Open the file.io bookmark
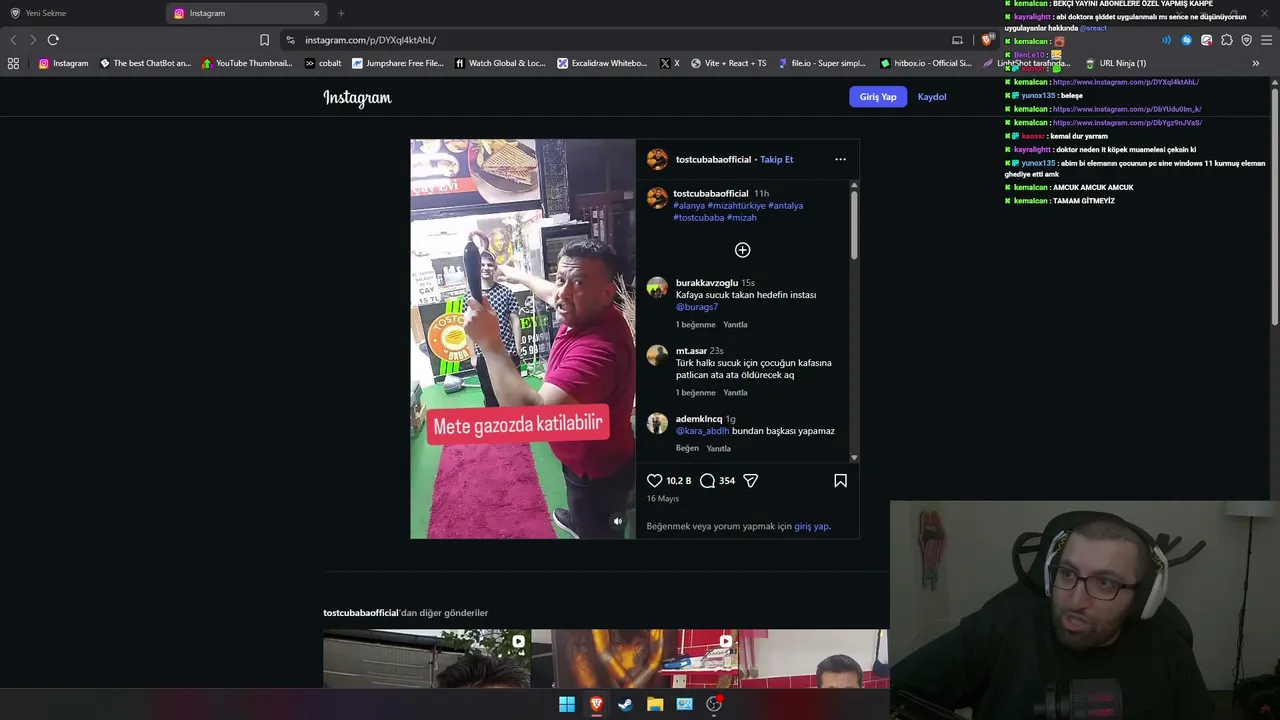Viewport: 1280px width, 720px height. click(822, 63)
